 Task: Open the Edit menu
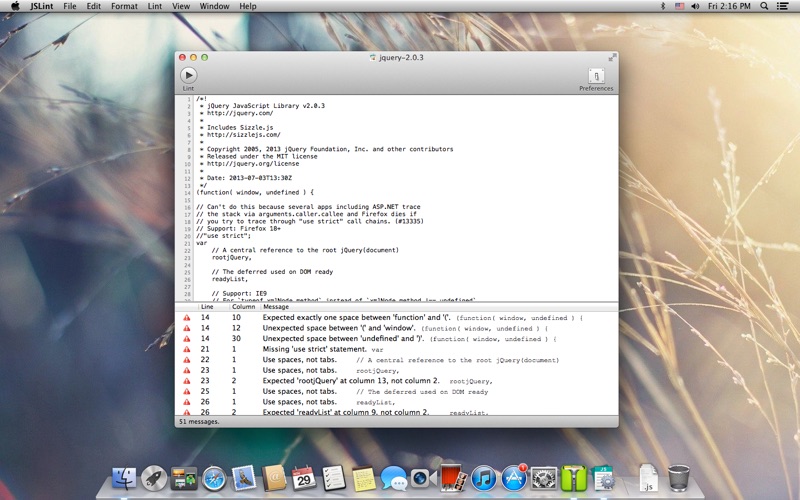(x=93, y=6)
